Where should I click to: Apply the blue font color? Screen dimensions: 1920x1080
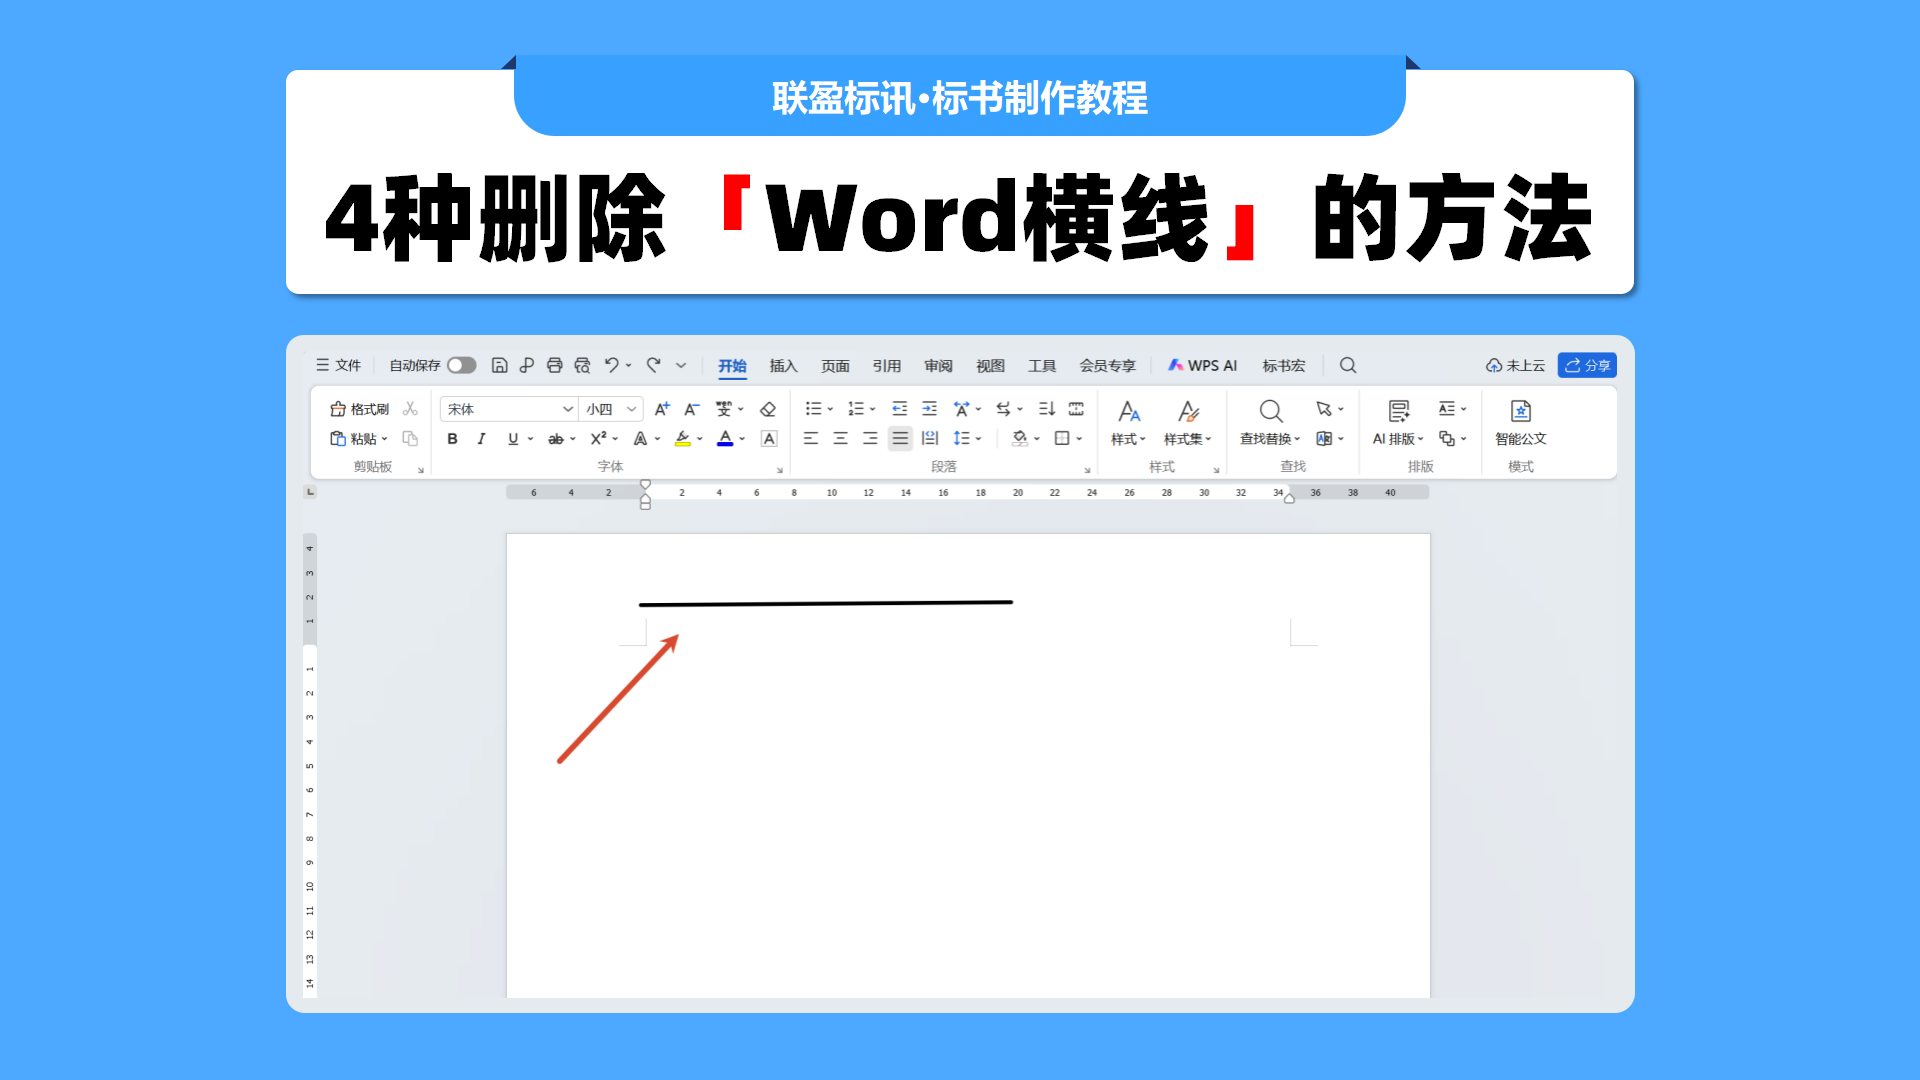[x=726, y=438]
